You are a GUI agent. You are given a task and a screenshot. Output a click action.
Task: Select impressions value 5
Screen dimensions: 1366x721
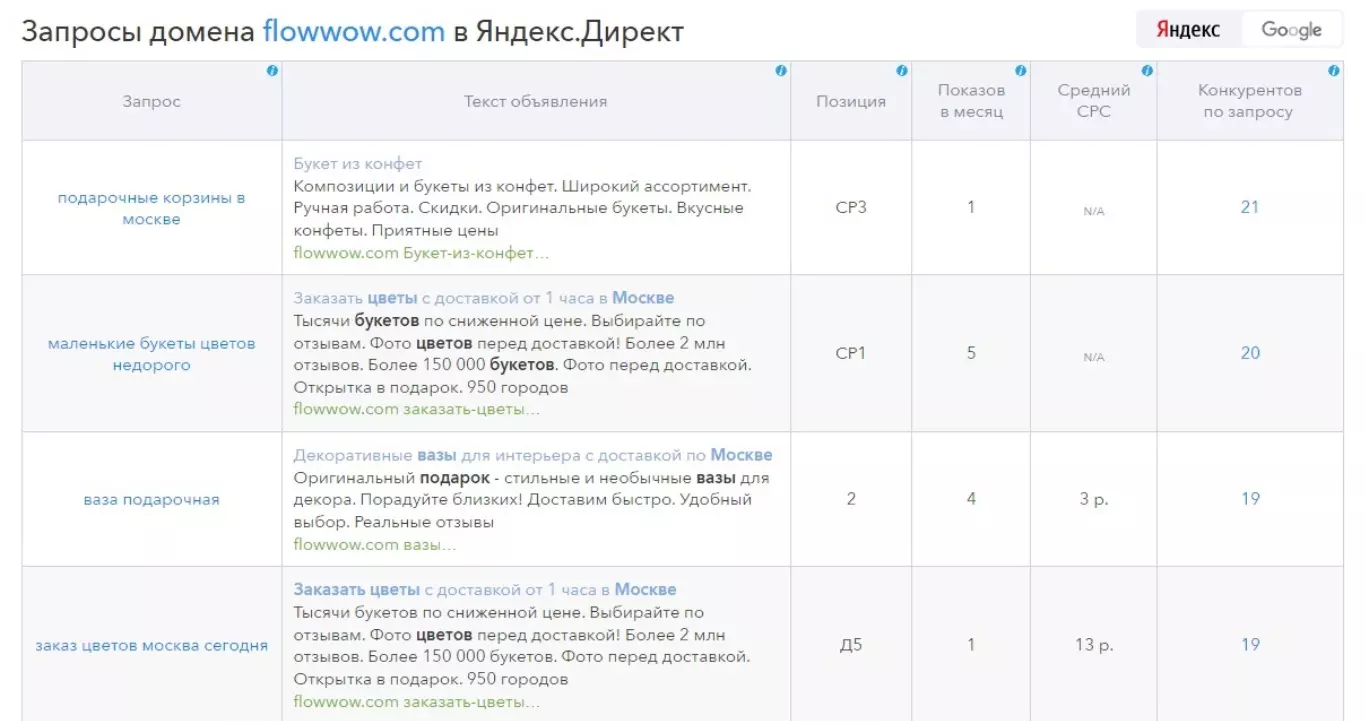tap(971, 353)
